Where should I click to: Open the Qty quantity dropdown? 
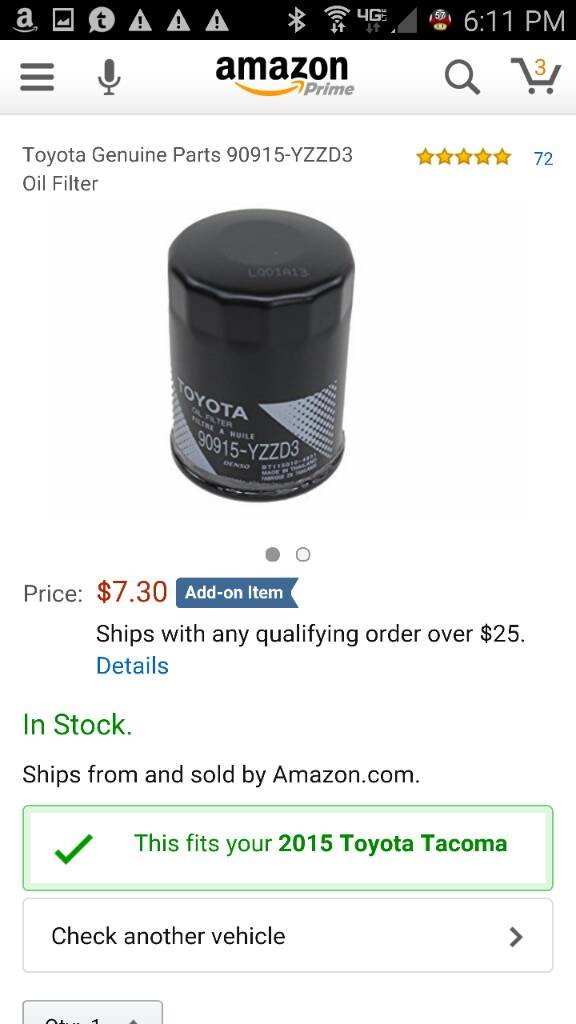(93, 1012)
